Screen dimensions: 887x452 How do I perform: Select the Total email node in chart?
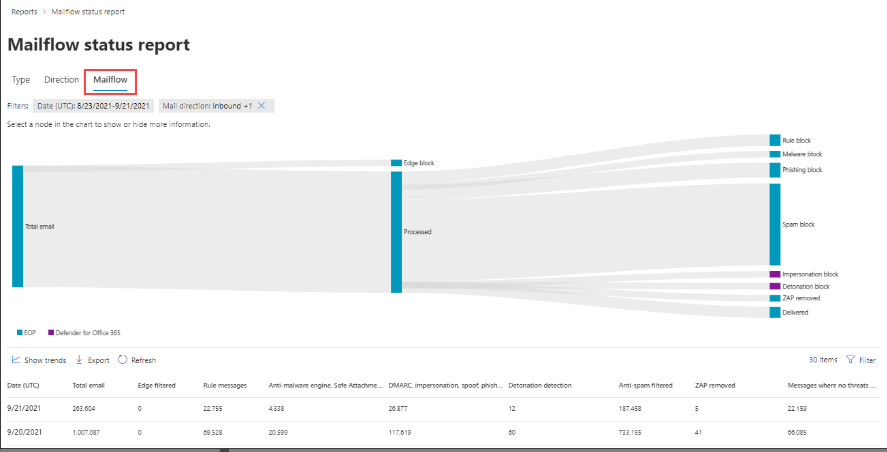(x=17, y=226)
